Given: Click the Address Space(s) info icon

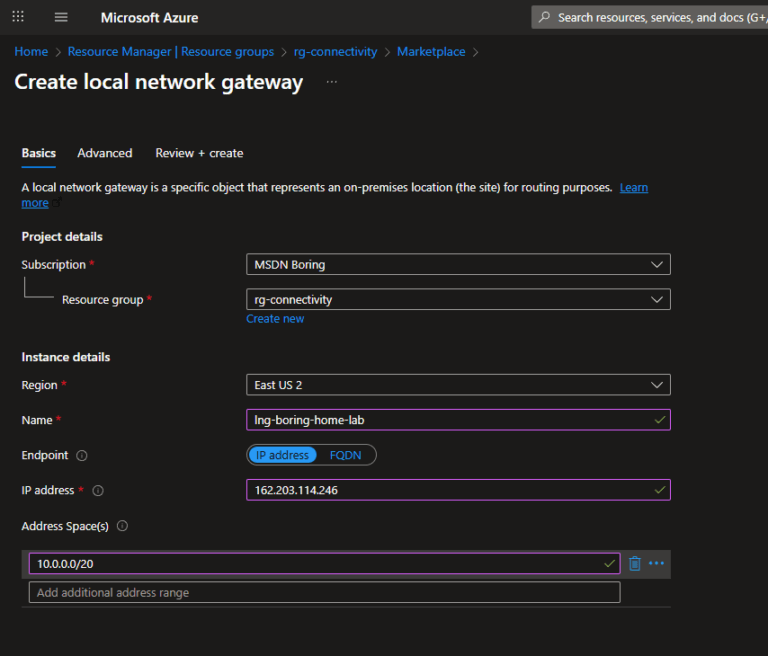Looking at the screenshot, I should [x=122, y=526].
